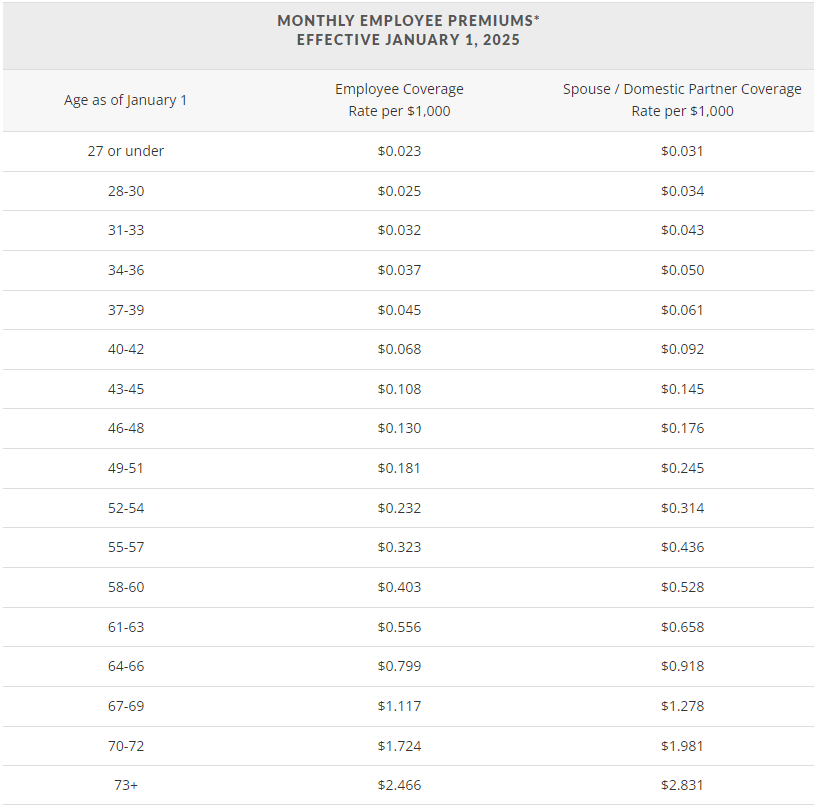Select the 46-48 age bracket
This screenshot has width=817, height=805.
tap(126, 428)
